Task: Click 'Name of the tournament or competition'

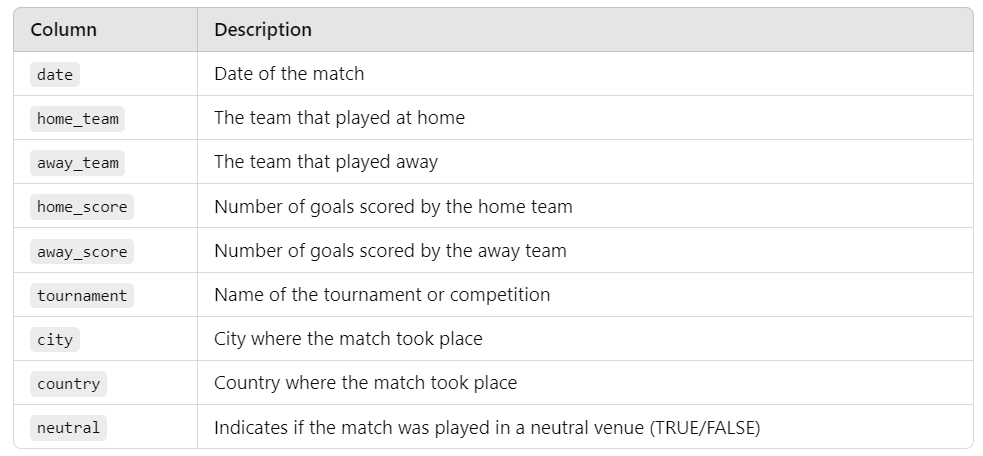Action: 382,295
